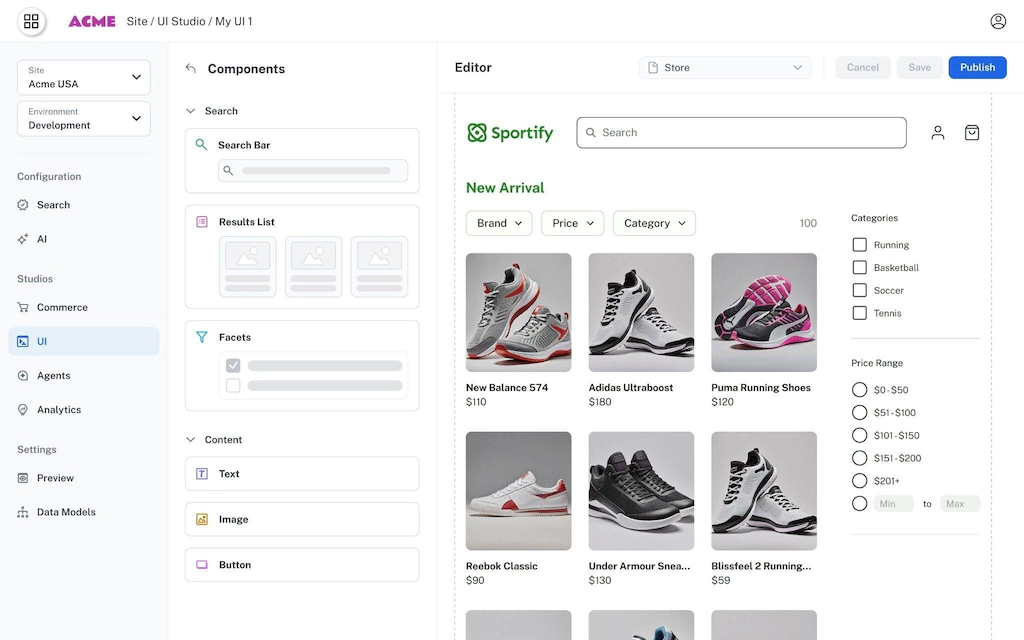
Task: Select the Image content component
Action: (x=302, y=519)
